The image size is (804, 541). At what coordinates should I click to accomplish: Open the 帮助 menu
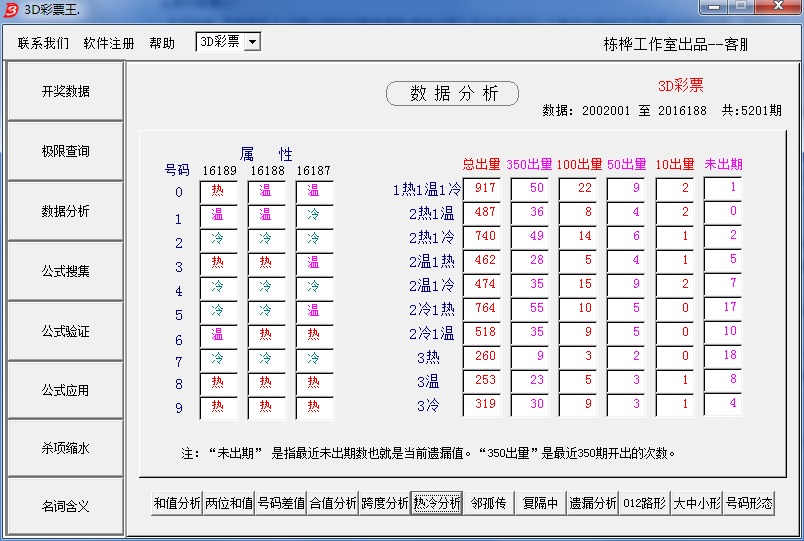coord(162,43)
